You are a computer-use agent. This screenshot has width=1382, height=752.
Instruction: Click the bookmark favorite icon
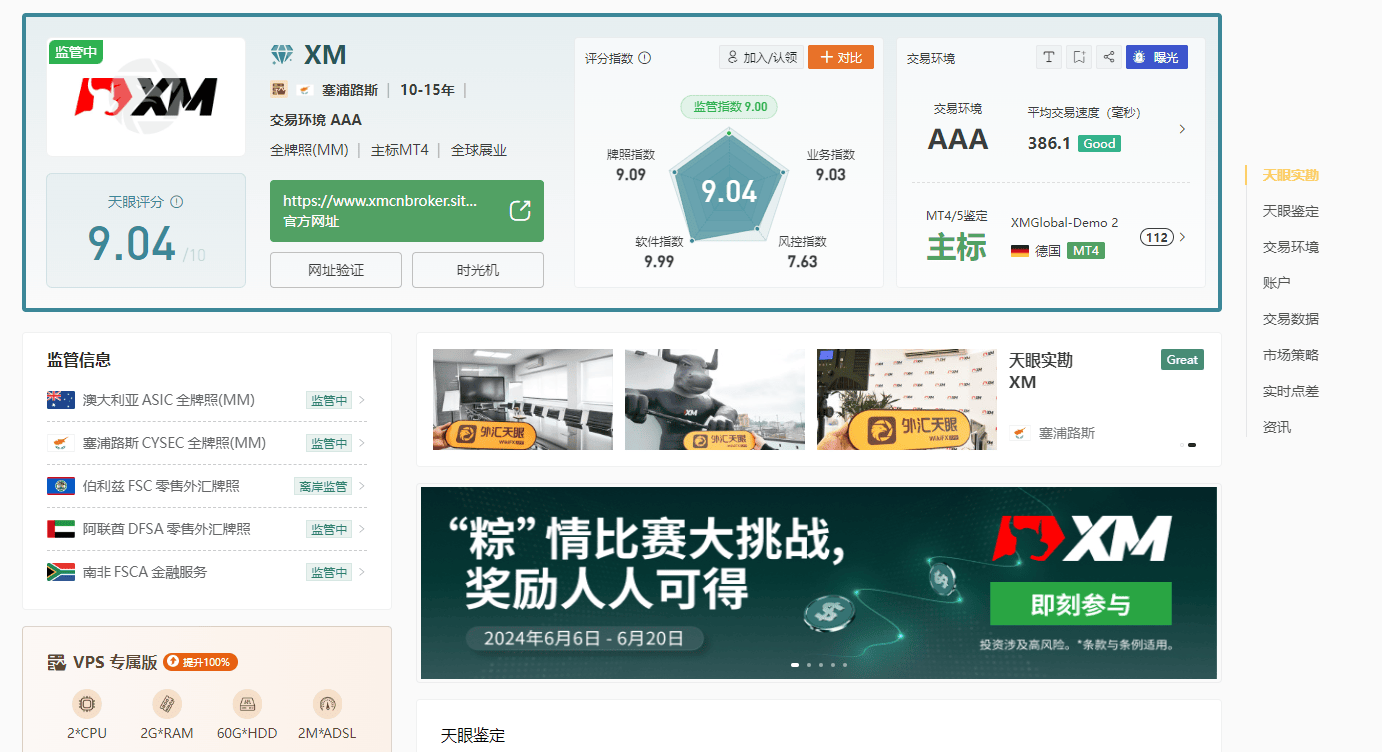point(1078,57)
